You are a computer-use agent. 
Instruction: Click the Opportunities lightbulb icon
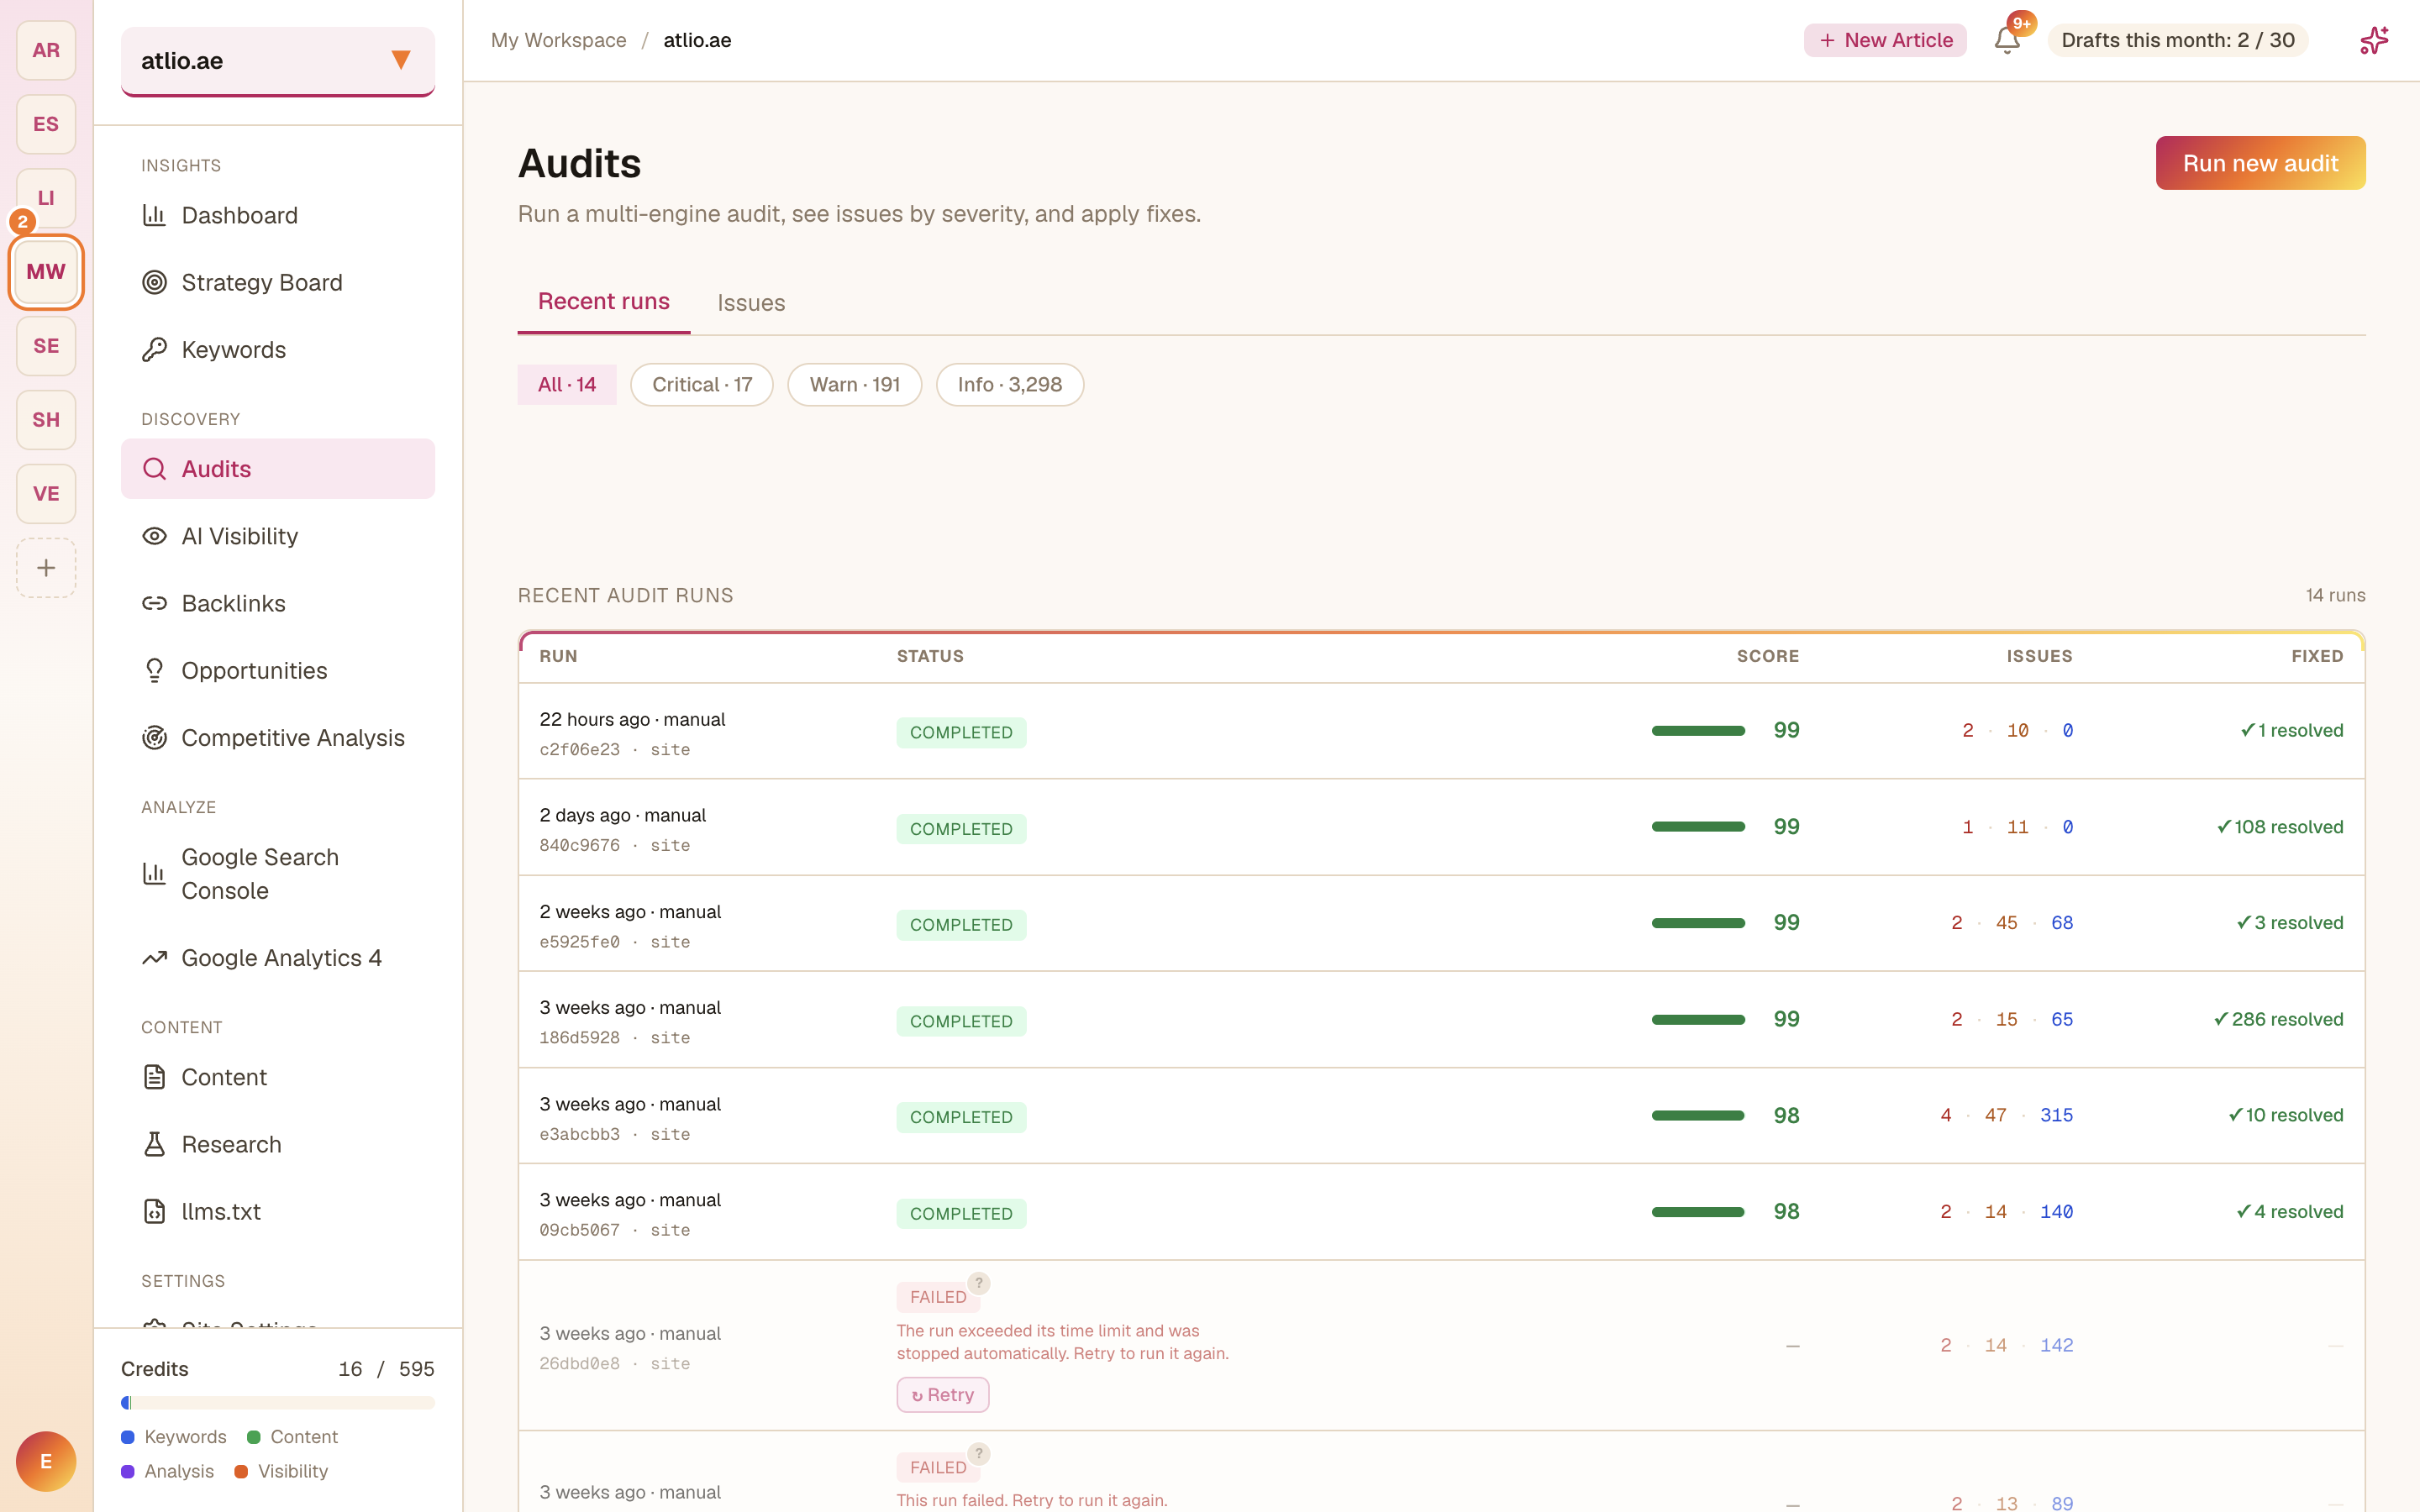pos(154,670)
